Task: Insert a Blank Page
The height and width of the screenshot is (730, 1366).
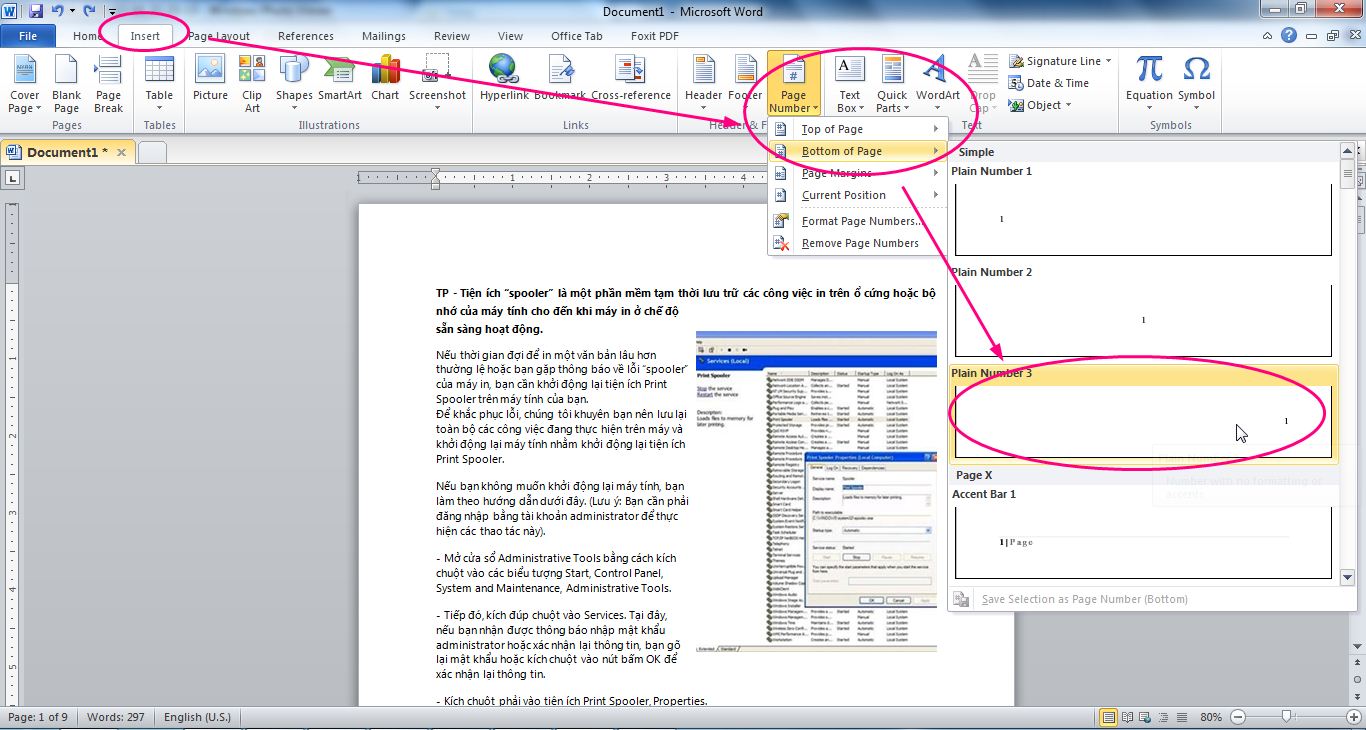Action: tap(66, 85)
